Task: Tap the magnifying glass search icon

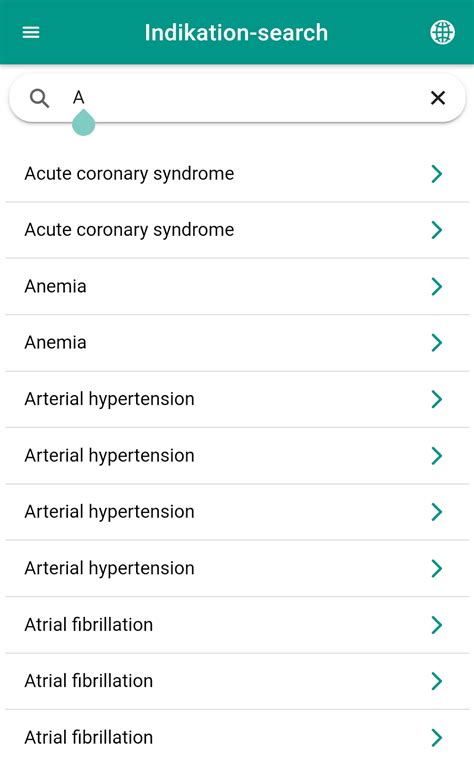Action: point(39,98)
